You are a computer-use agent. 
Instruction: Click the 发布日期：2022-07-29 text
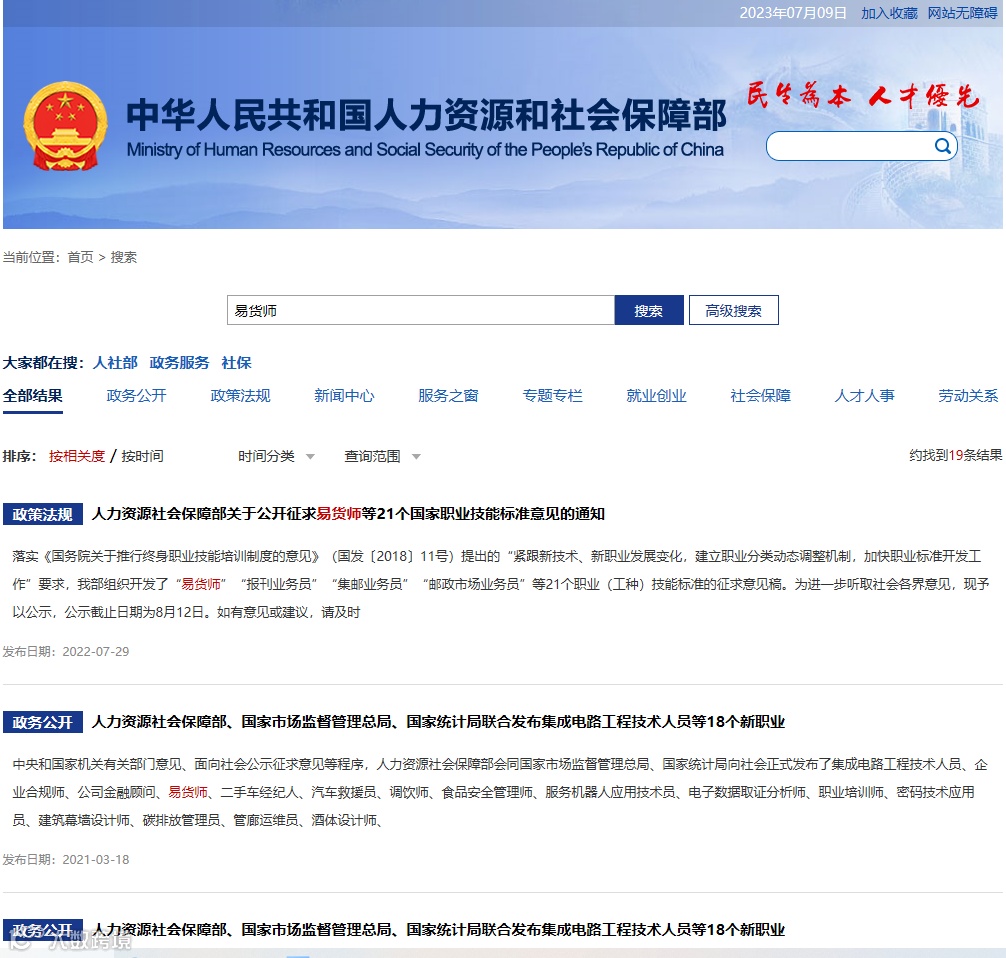click(65, 652)
